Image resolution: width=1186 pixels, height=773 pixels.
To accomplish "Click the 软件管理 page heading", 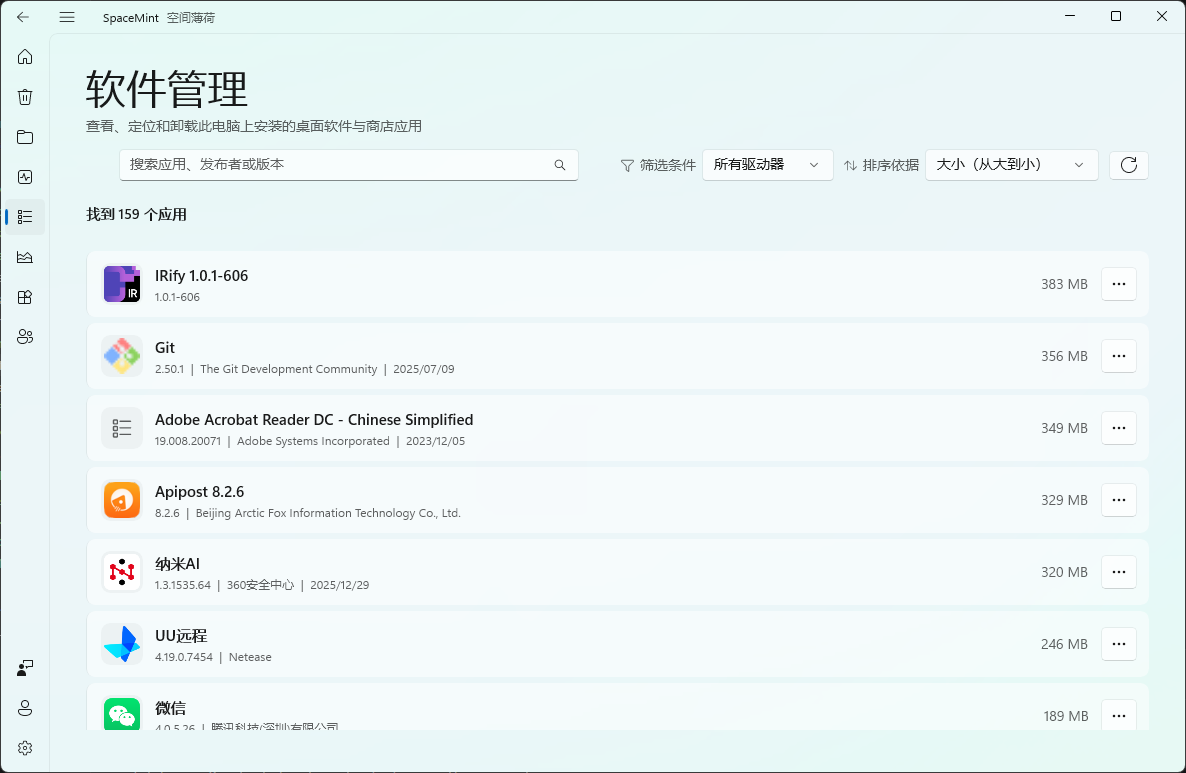I will pos(166,89).
